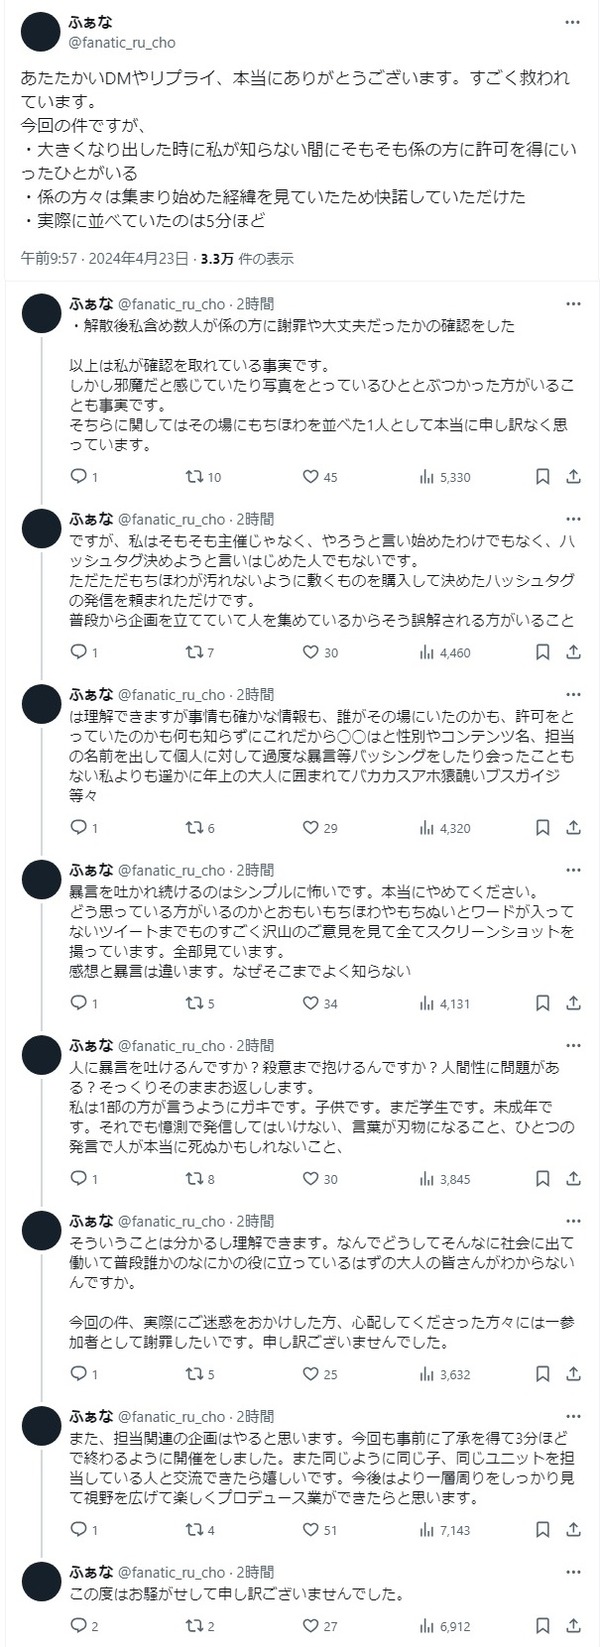Open analytics for the tweet with 4,460 views

428,652
